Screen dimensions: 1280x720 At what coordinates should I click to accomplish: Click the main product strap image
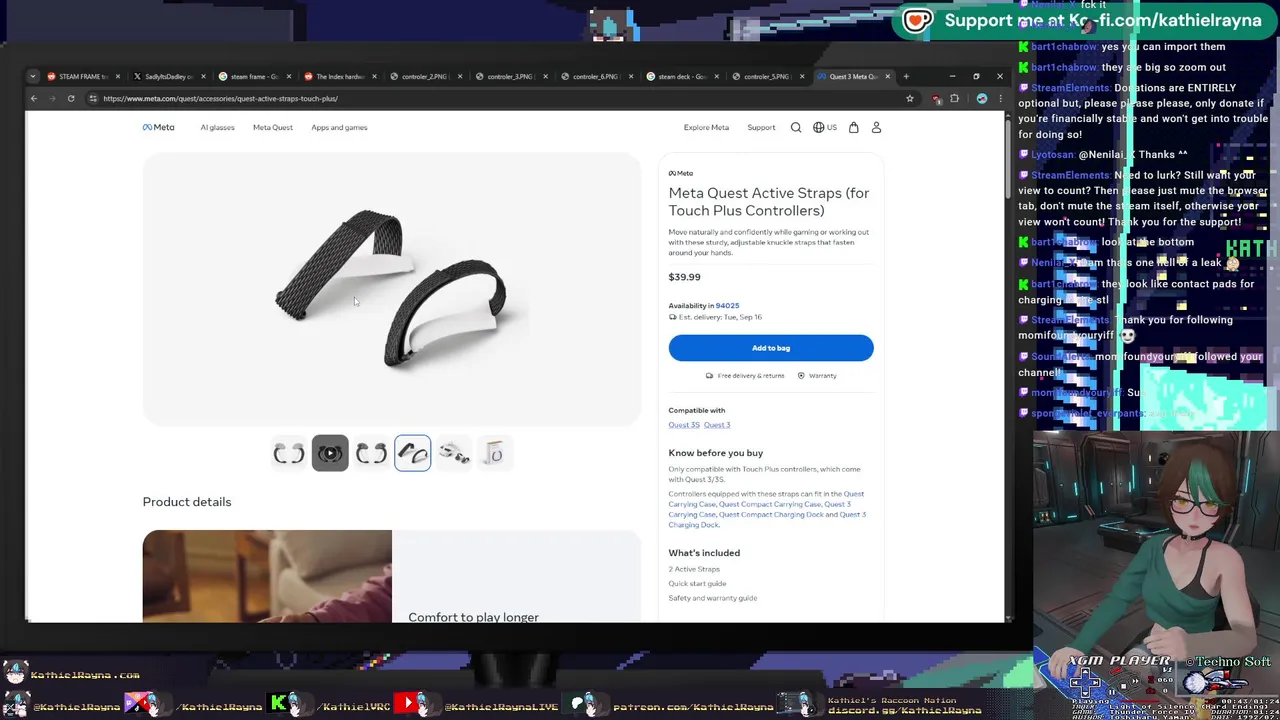click(392, 289)
